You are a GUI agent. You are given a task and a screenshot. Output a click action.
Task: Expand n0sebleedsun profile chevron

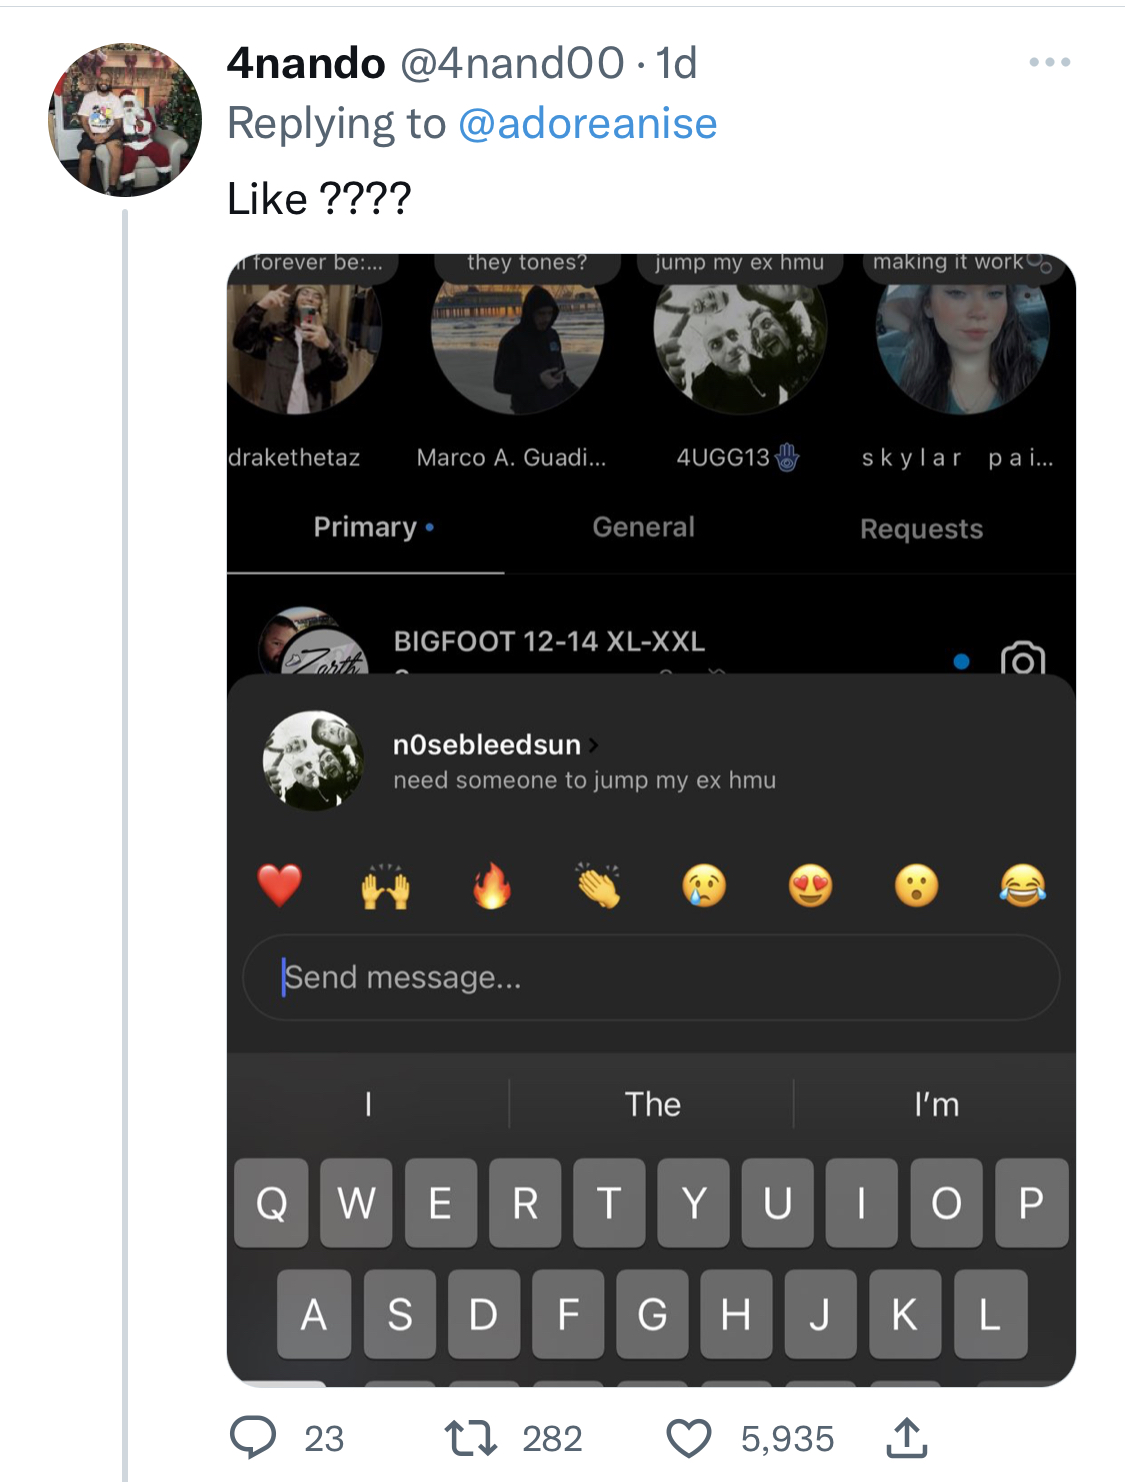(x=593, y=745)
